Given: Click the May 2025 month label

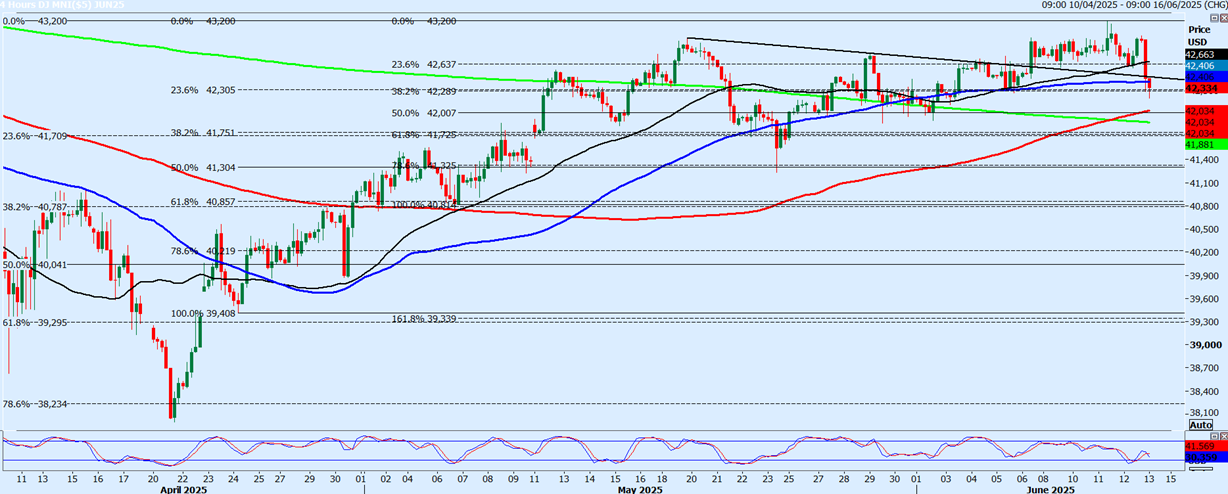Looking at the screenshot, I should (x=640, y=488).
